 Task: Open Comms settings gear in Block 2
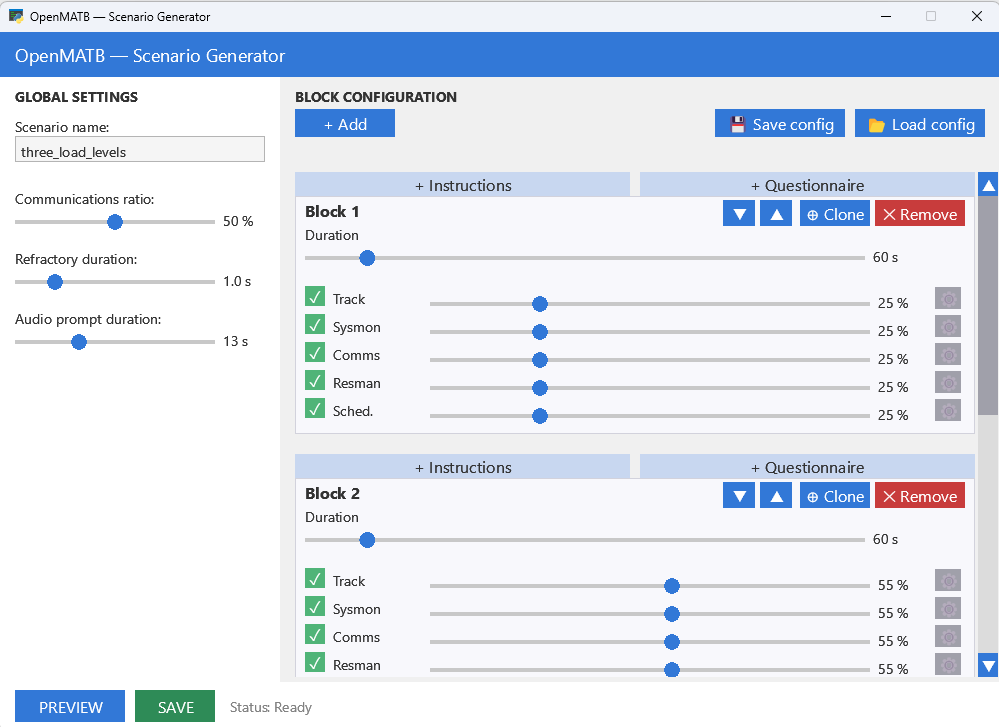point(947,637)
